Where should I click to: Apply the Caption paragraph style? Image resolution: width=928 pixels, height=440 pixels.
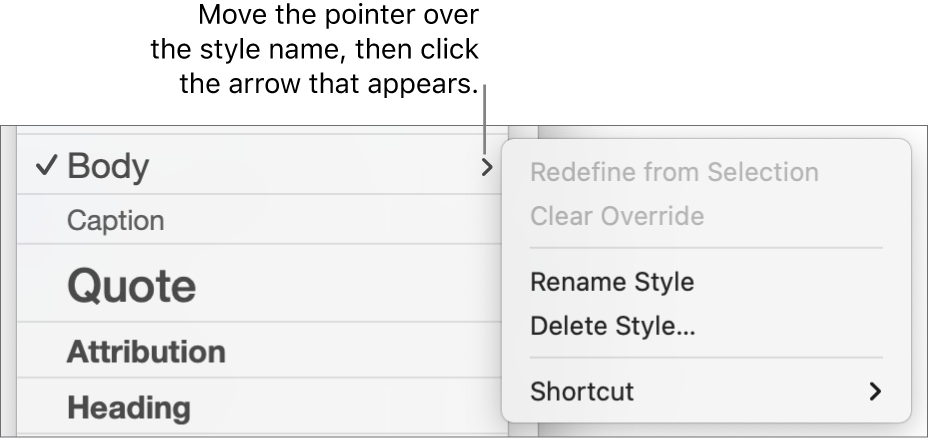115,221
